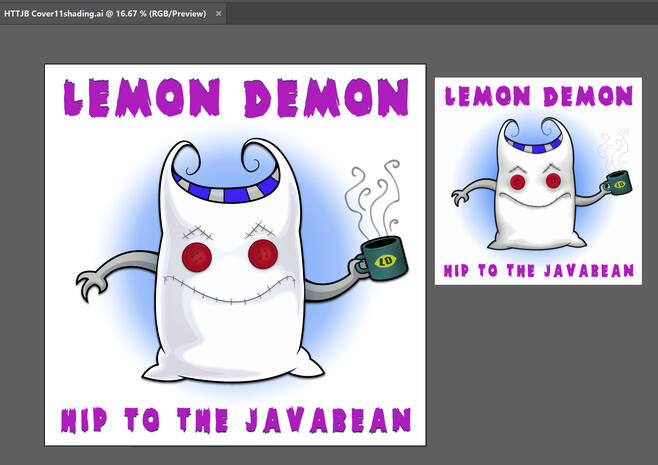Click the right red button eye on large ghost
Screen dimensions: 658x465
click(x=263, y=254)
